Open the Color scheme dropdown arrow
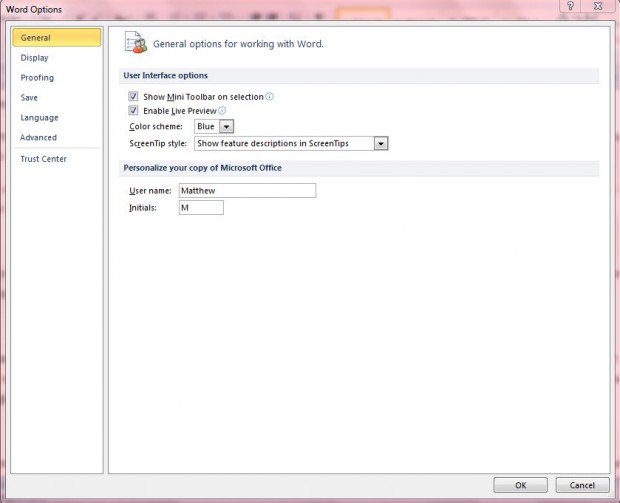 coord(227,127)
